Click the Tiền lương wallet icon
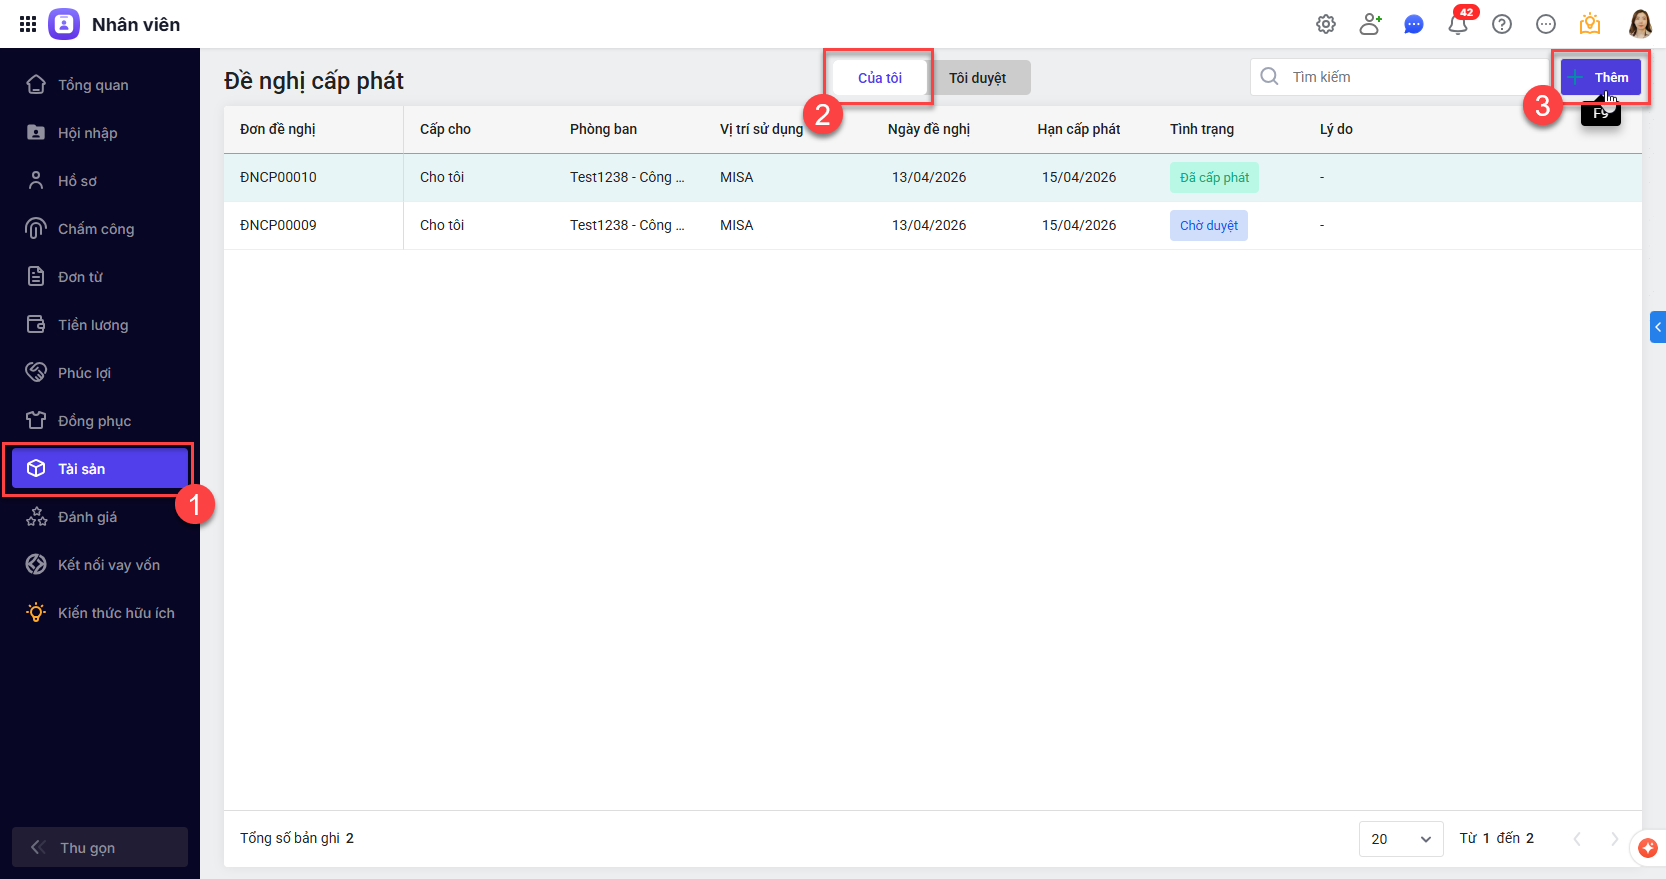 click(36, 324)
